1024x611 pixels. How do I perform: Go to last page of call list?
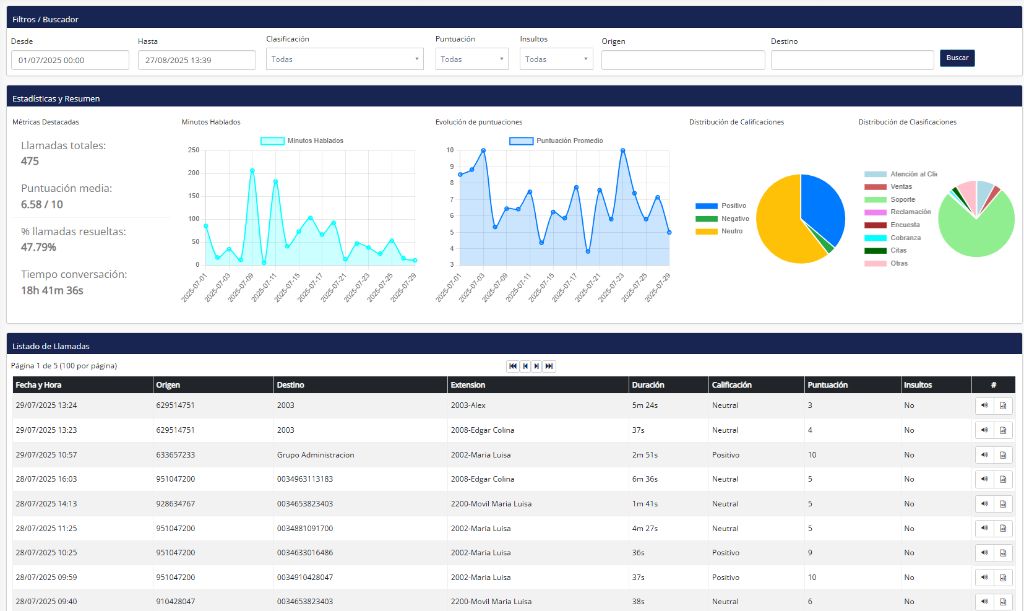tap(549, 366)
